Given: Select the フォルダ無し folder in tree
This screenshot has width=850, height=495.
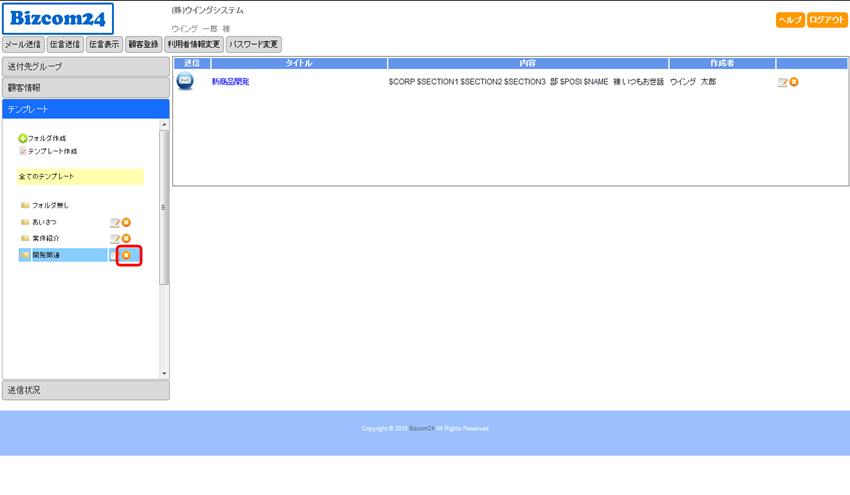Looking at the screenshot, I should coord(50,205).
